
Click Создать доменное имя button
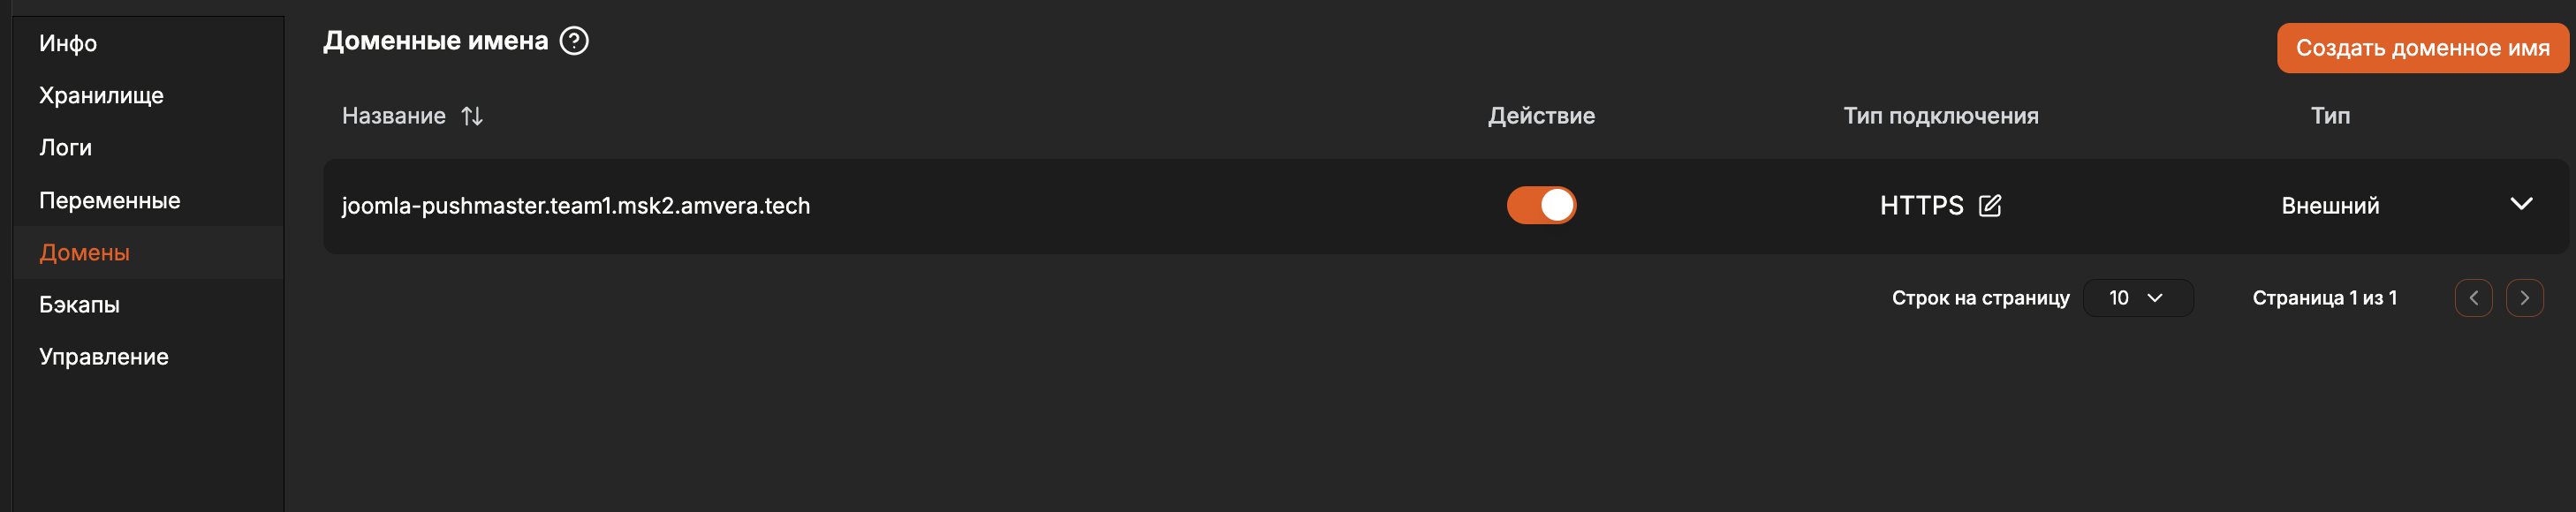click(2422, 48)
